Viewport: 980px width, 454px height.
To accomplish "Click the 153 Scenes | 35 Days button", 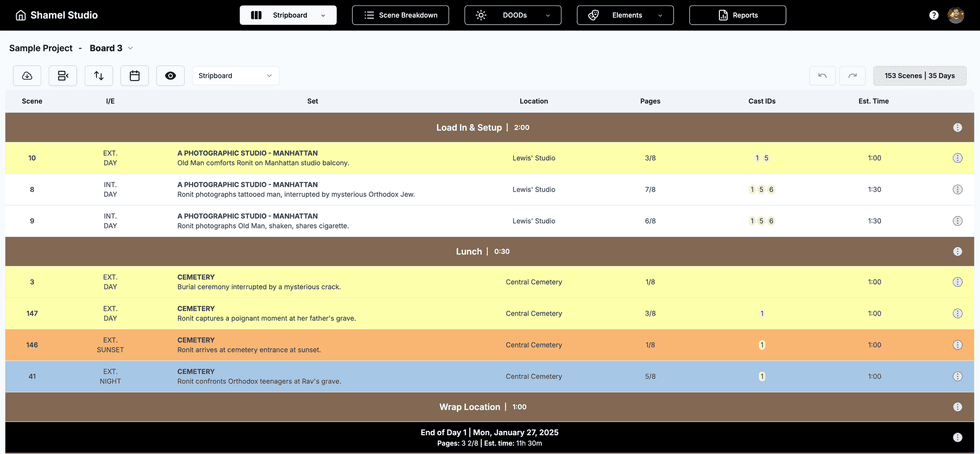I will (x=919, y=76).
